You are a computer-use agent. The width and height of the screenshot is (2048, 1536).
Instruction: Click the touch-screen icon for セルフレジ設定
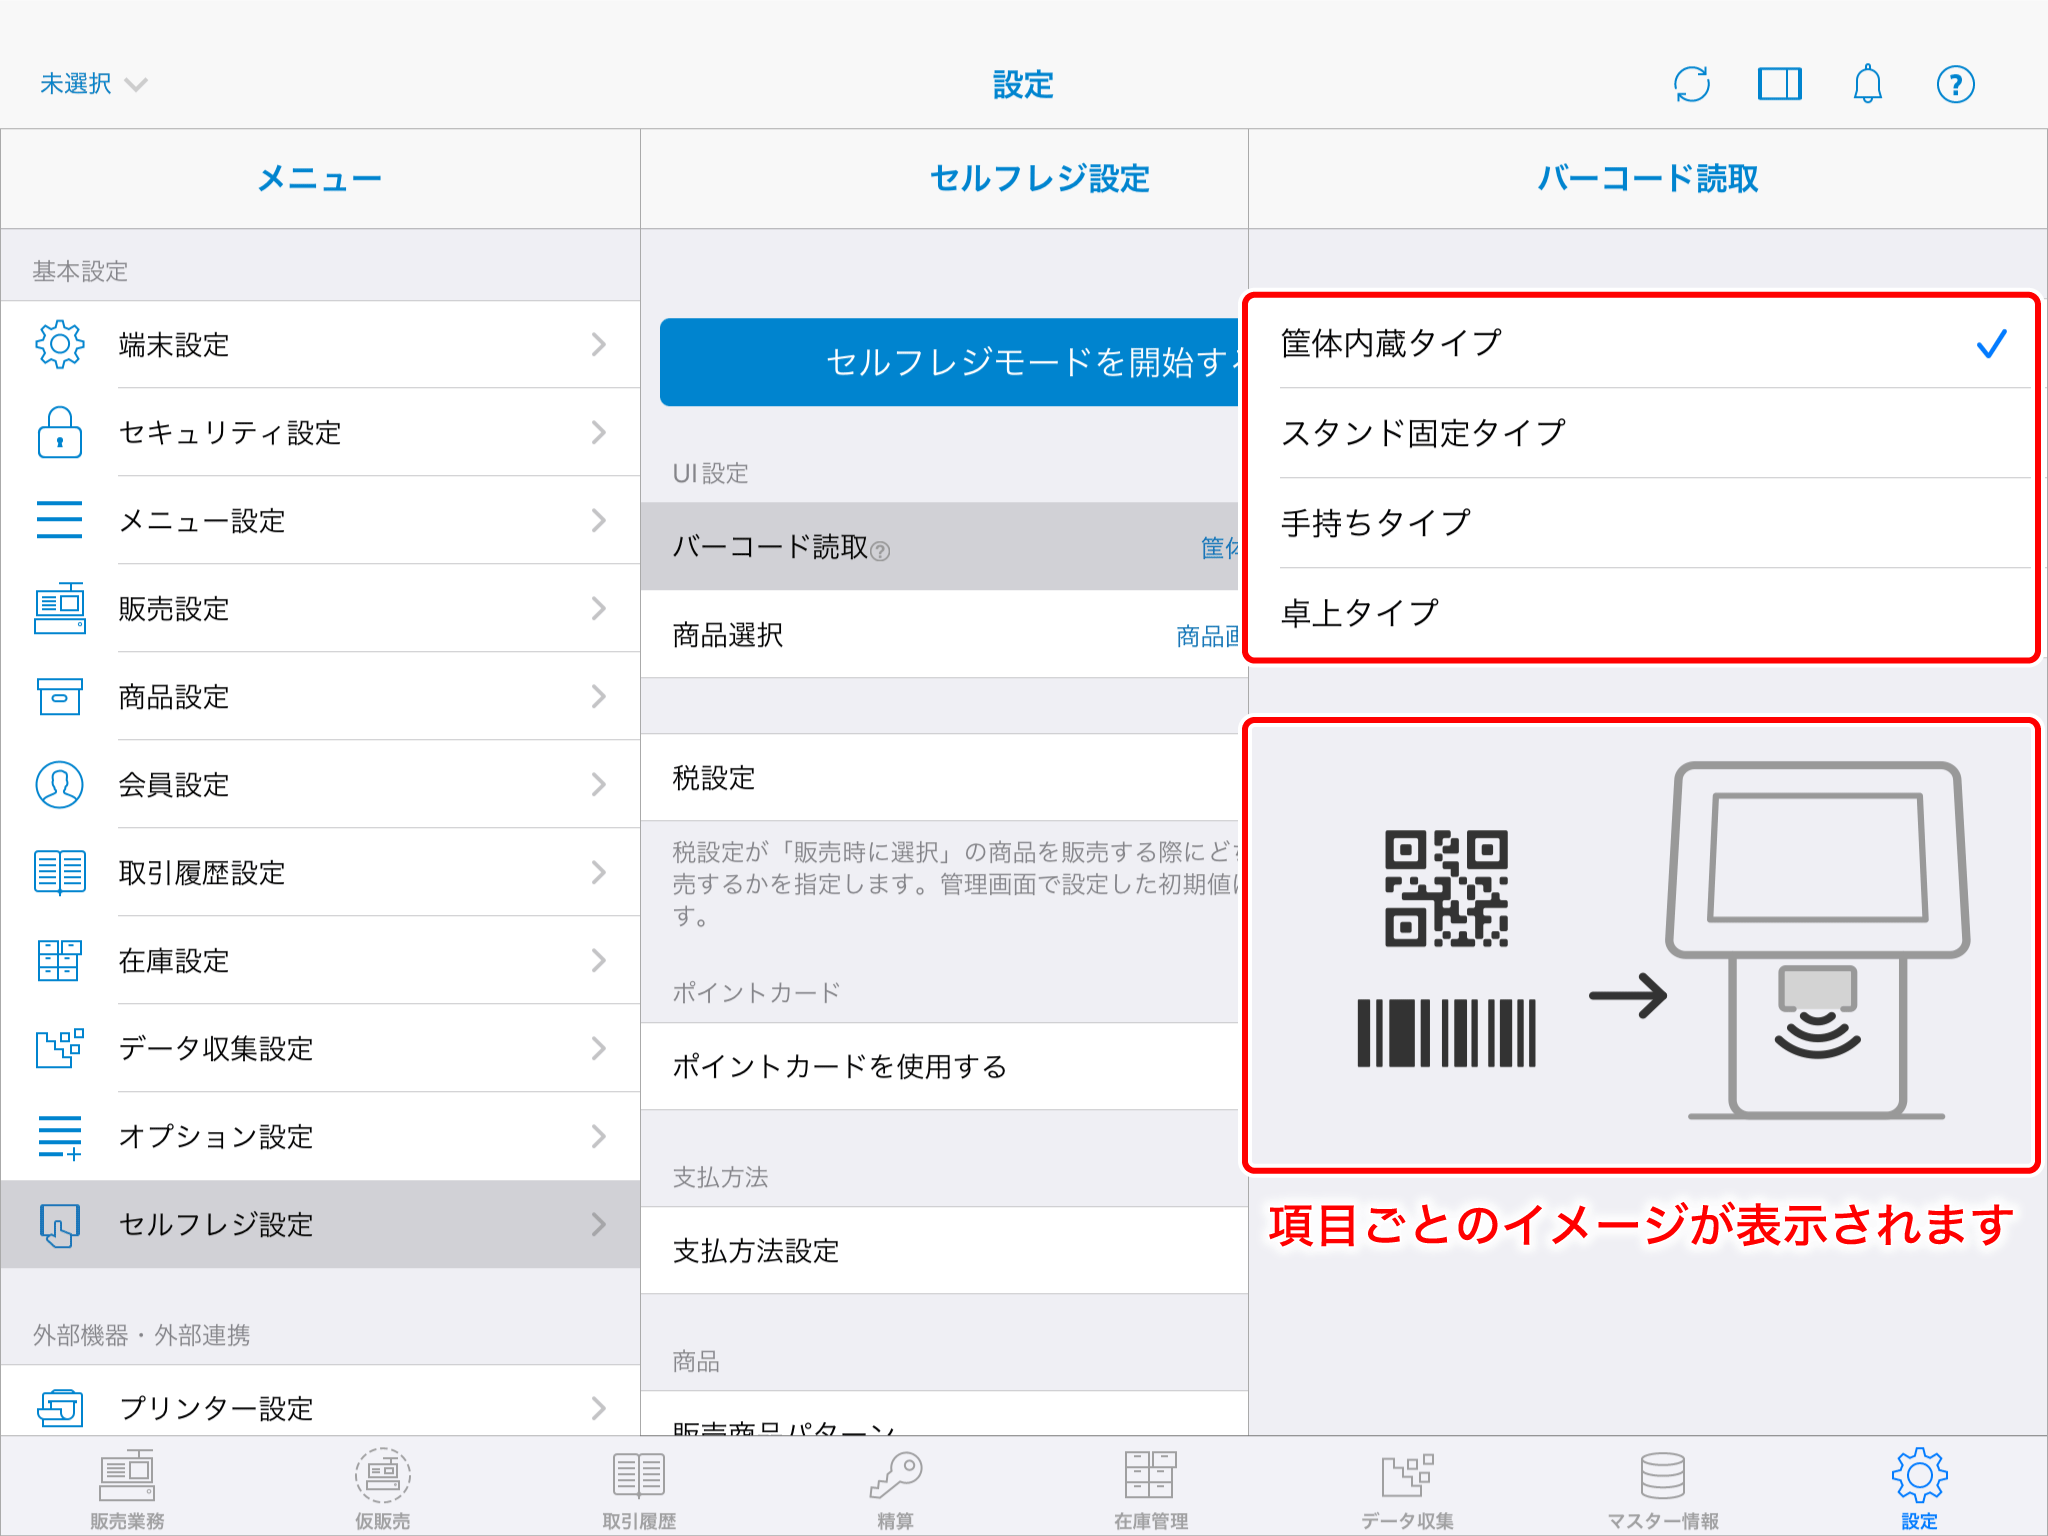pyautogui.click(x=60, y=1224)
